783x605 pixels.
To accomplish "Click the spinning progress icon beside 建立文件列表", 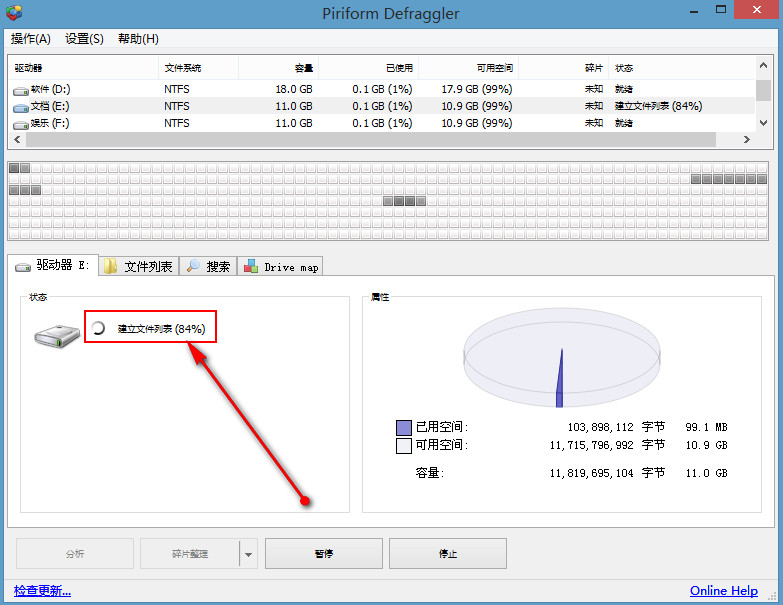I will click(98, 328).
